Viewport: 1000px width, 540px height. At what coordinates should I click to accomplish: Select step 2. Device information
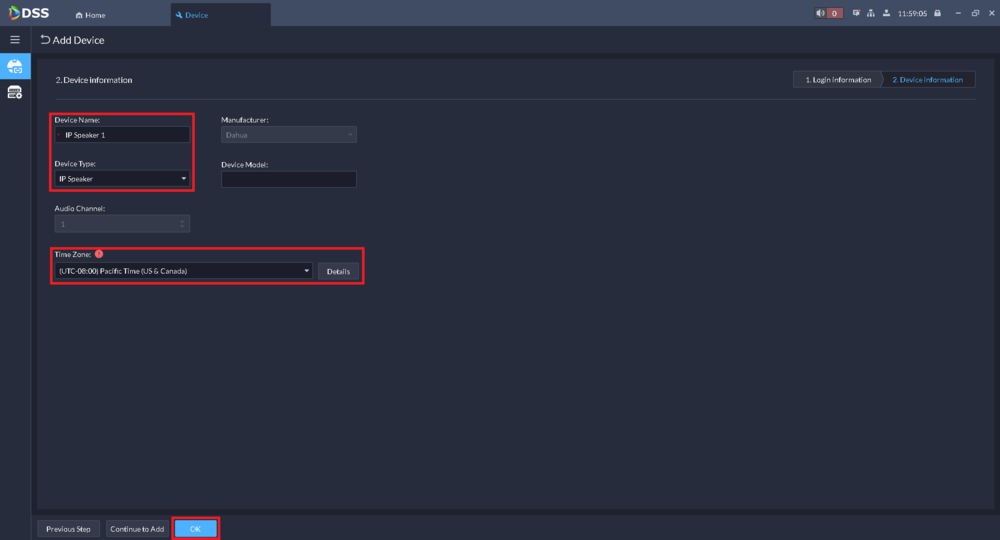(928, 80)
